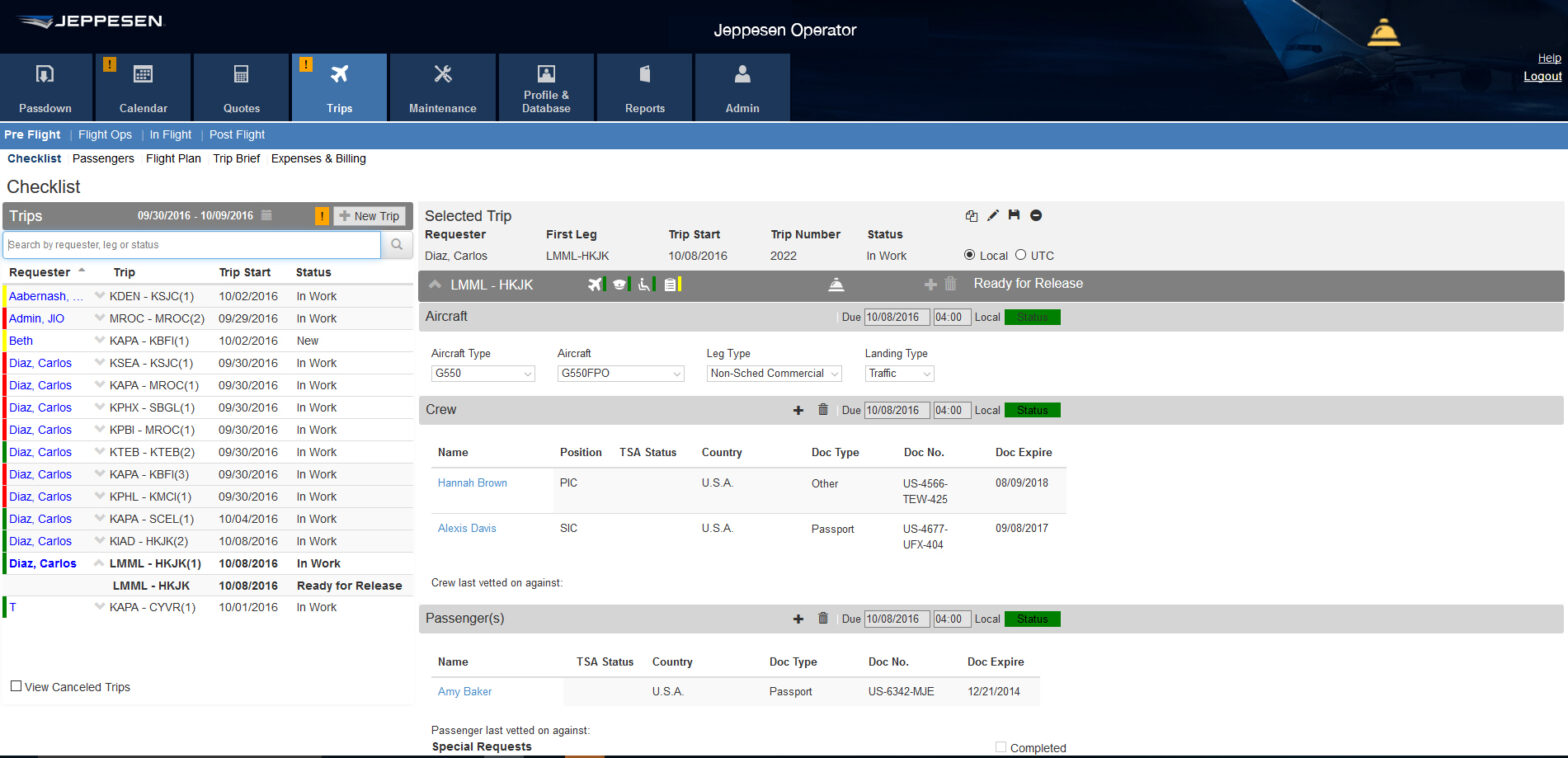Select the UTC time radio button

click(x=1021, y=255)
